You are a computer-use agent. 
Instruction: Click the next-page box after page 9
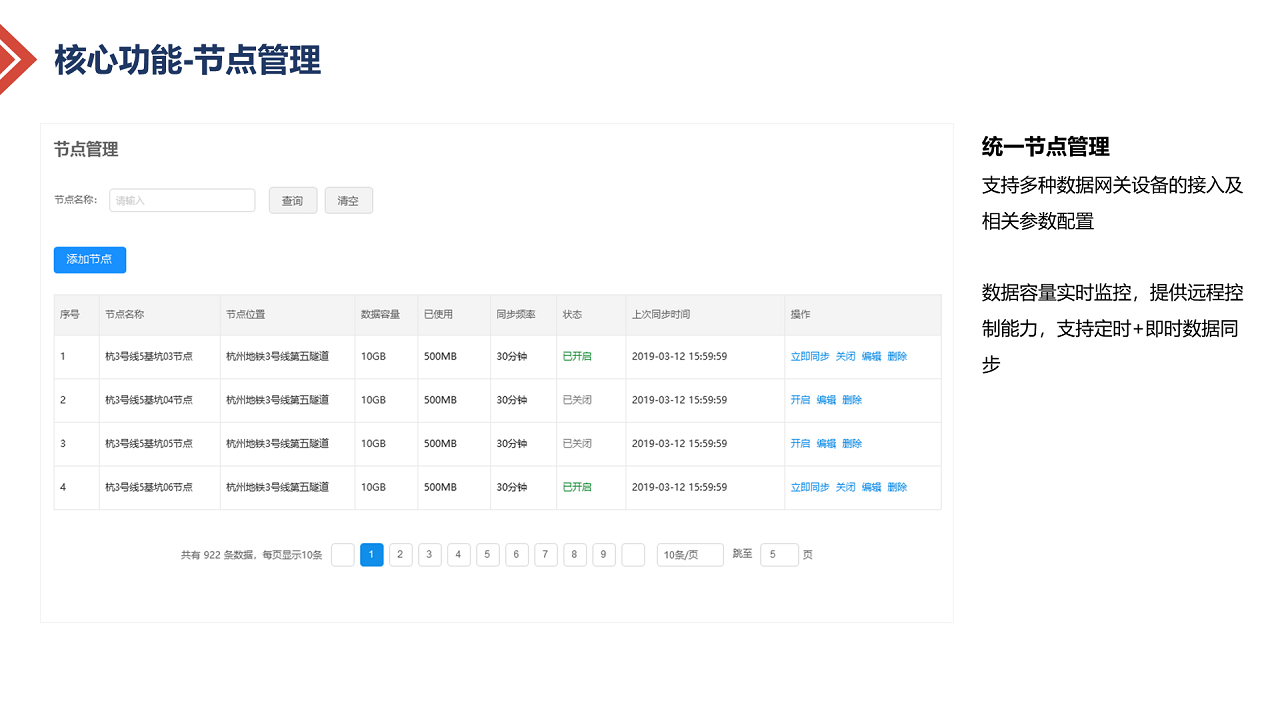pos(633,555)
